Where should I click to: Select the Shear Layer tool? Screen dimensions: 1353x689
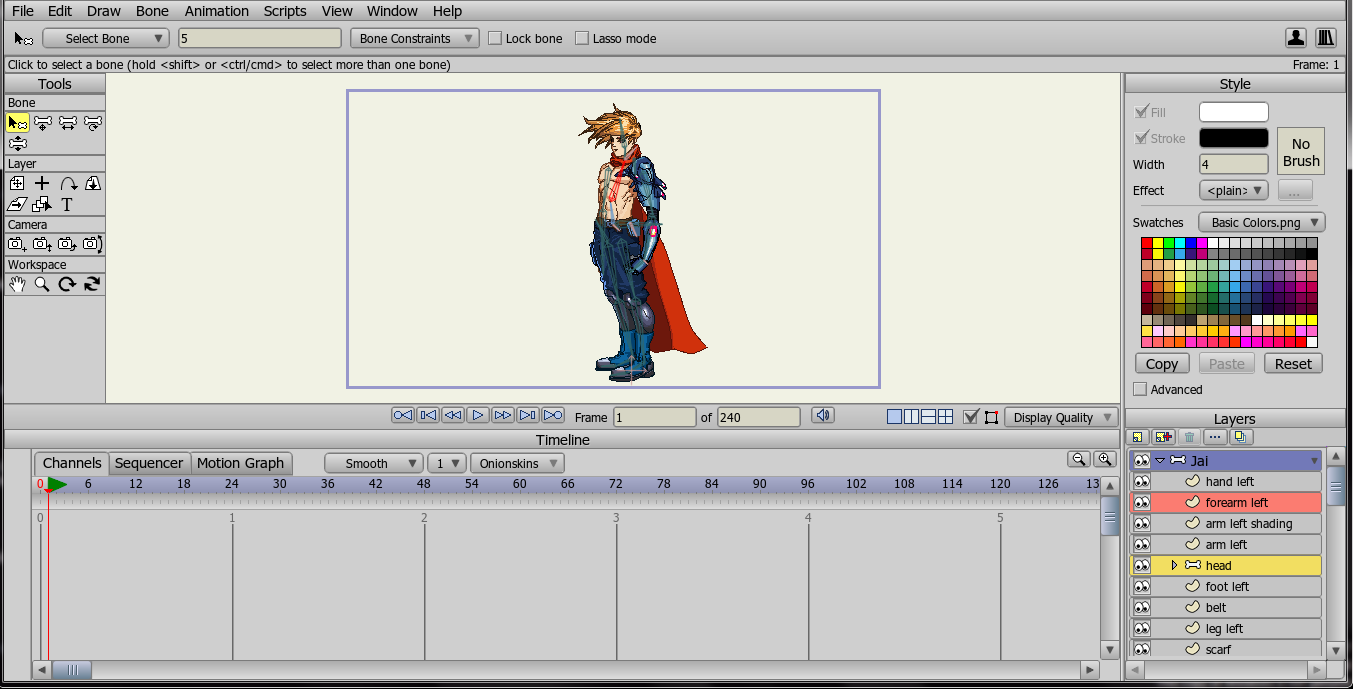[17, 204]
